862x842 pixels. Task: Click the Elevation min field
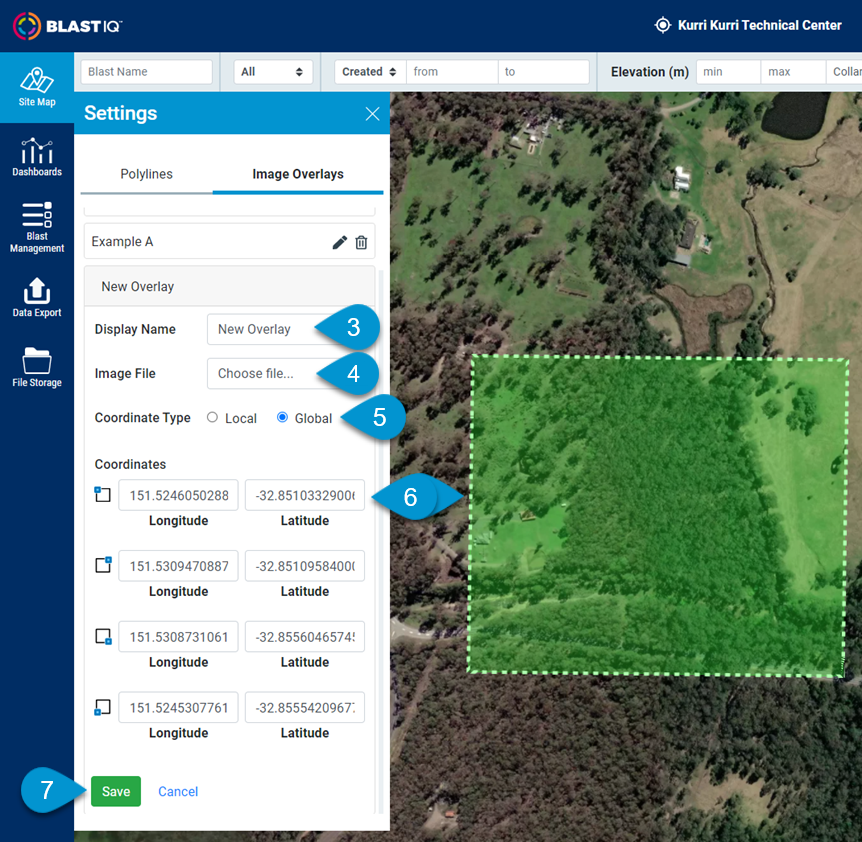tap(728, 72)
